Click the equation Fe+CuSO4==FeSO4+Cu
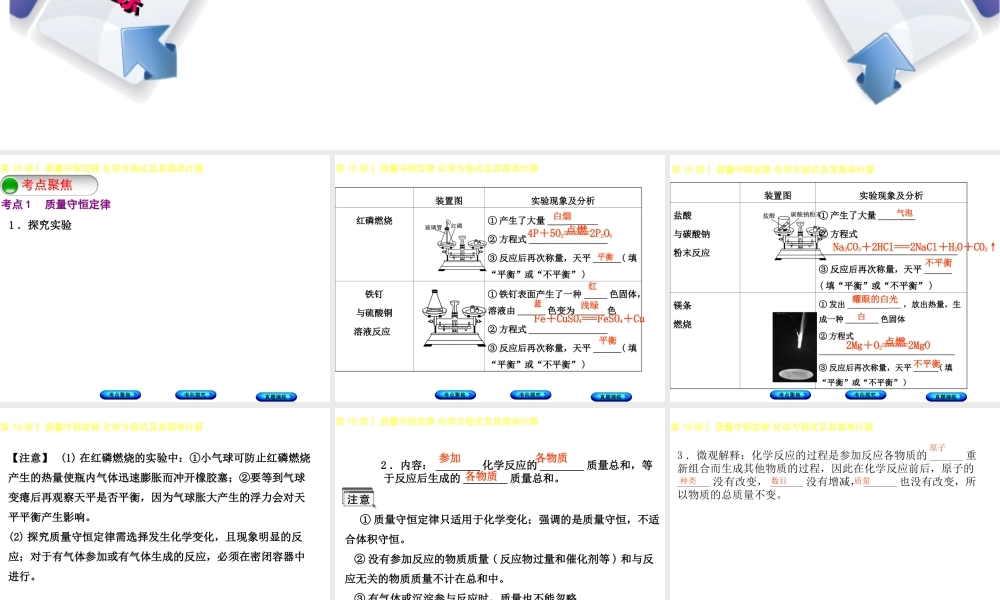This screenshot has height=600, width=1000. coord(589,319)
